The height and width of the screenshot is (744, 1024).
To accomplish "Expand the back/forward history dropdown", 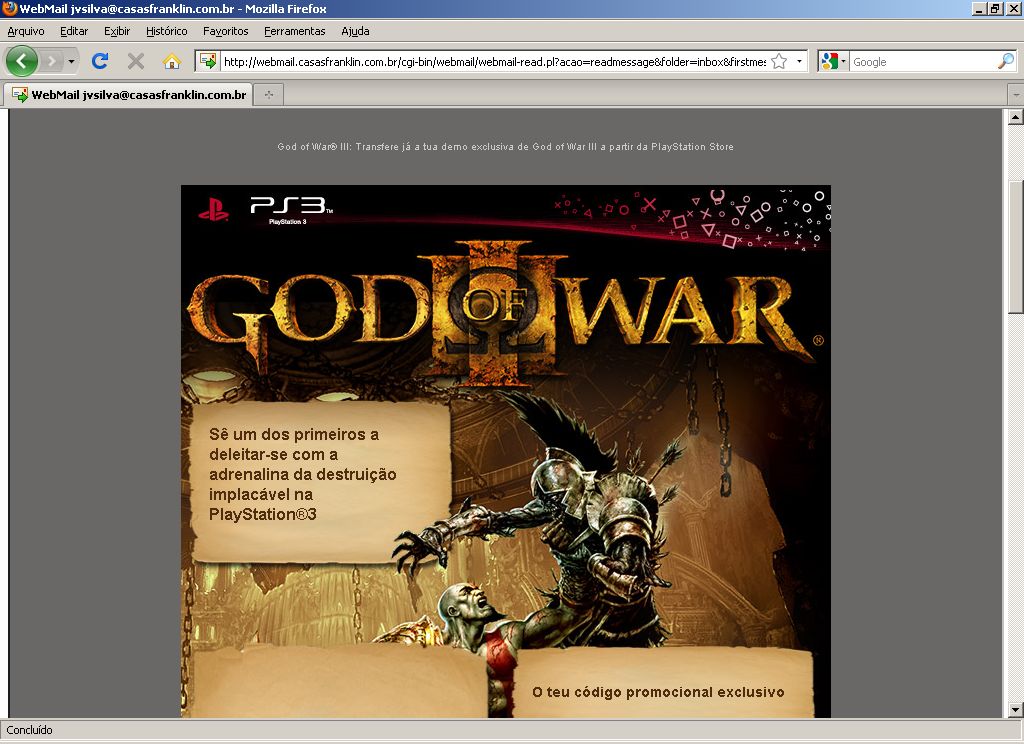I will pos(72,61).
